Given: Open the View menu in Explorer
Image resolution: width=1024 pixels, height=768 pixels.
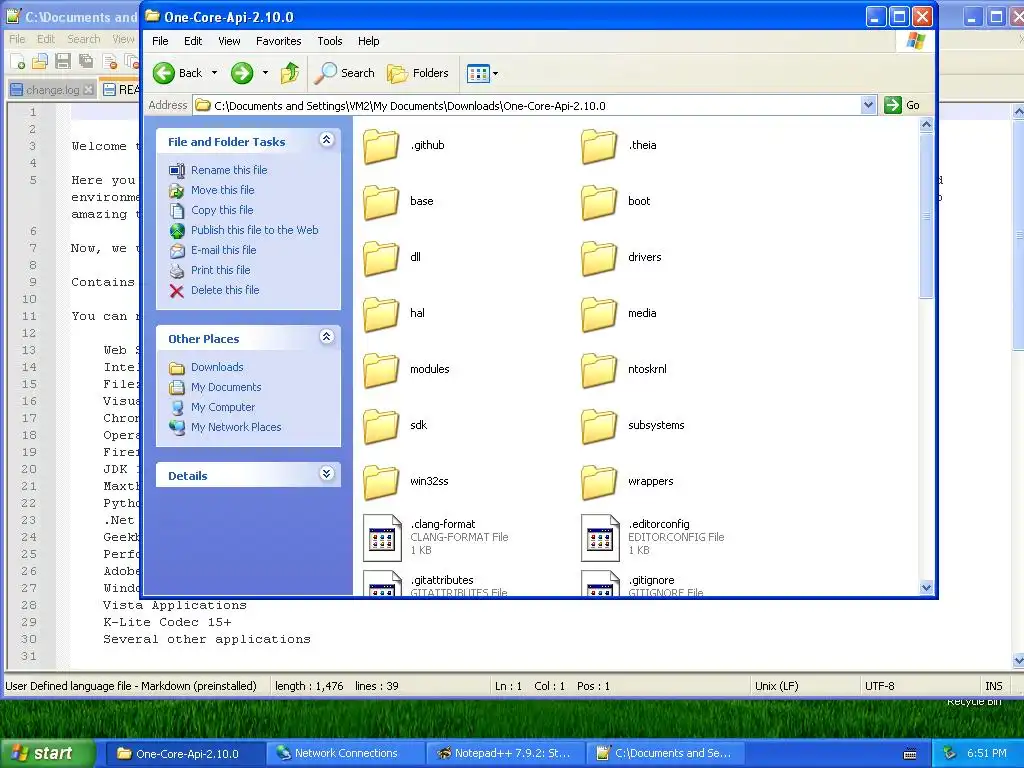Looking at the screenshot, I should (x=229, y=41).
